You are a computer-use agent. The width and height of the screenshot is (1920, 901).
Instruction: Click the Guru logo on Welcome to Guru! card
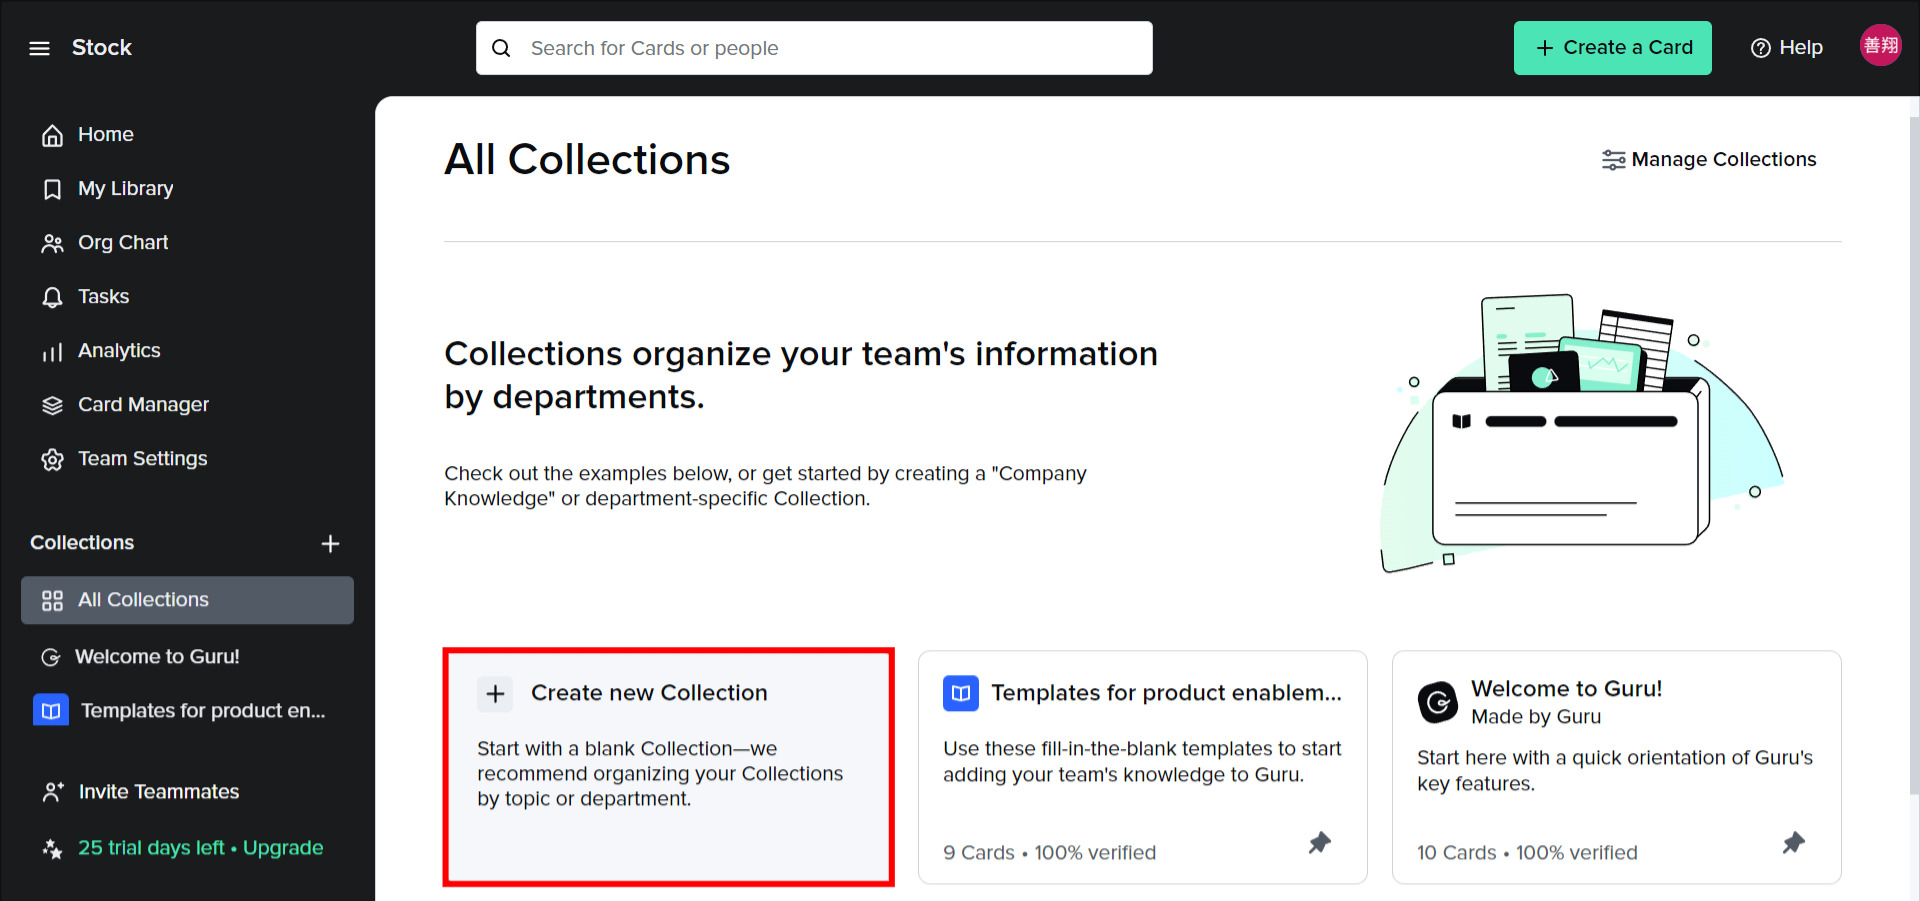pos(1438,702)
